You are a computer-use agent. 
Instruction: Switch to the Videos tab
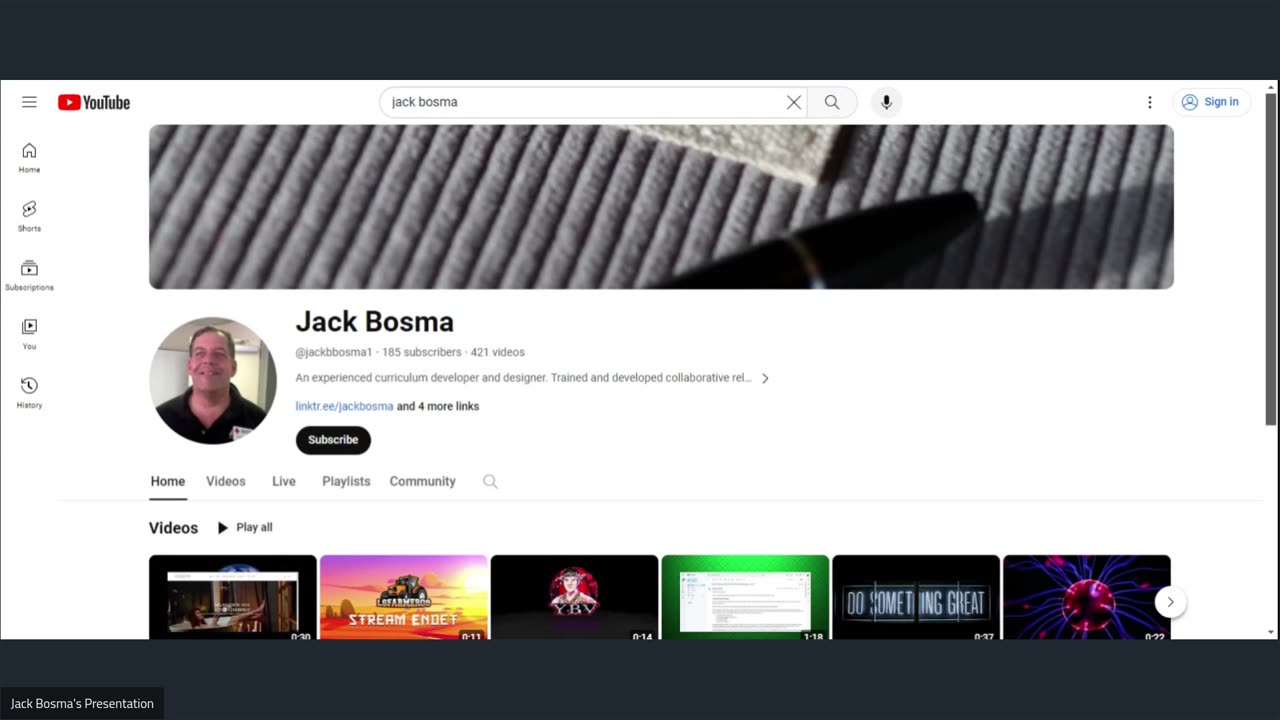tap(226, 481)
